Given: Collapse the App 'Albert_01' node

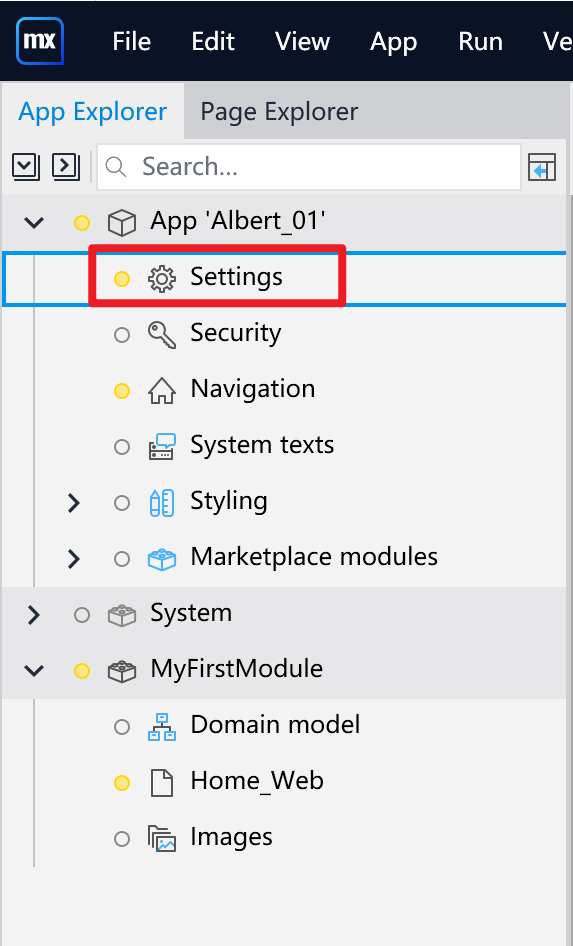Looking at the screenshot, I should tap(34, 223).
